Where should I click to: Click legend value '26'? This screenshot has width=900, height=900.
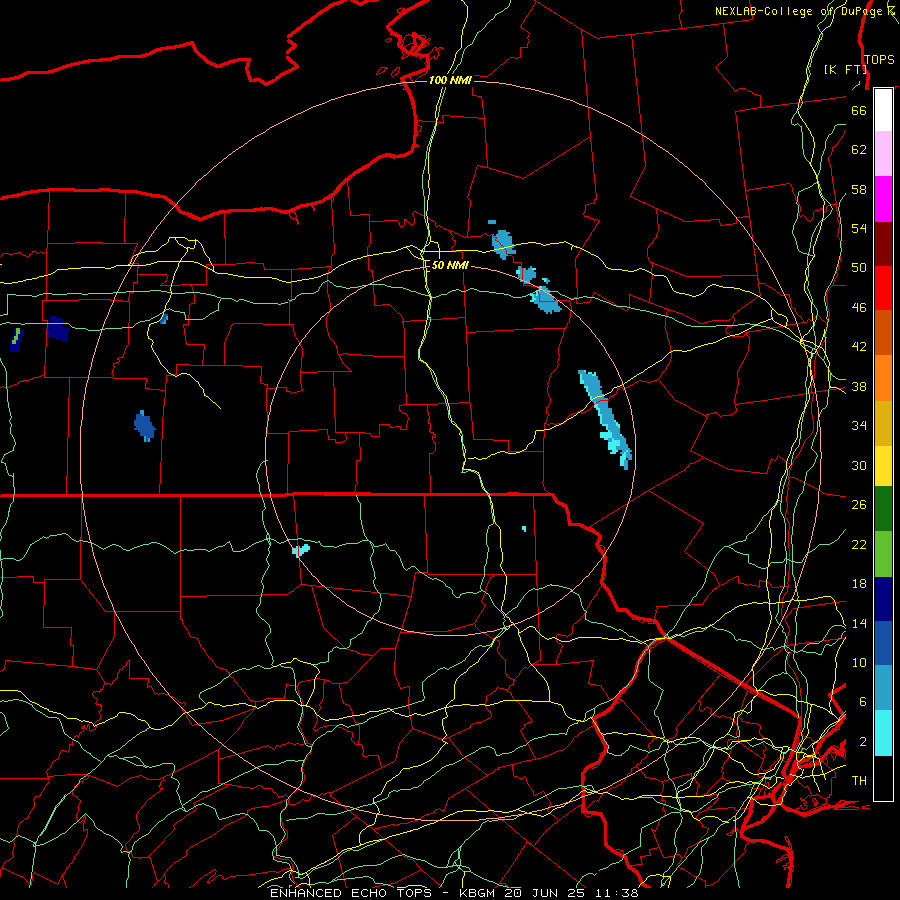859,505
